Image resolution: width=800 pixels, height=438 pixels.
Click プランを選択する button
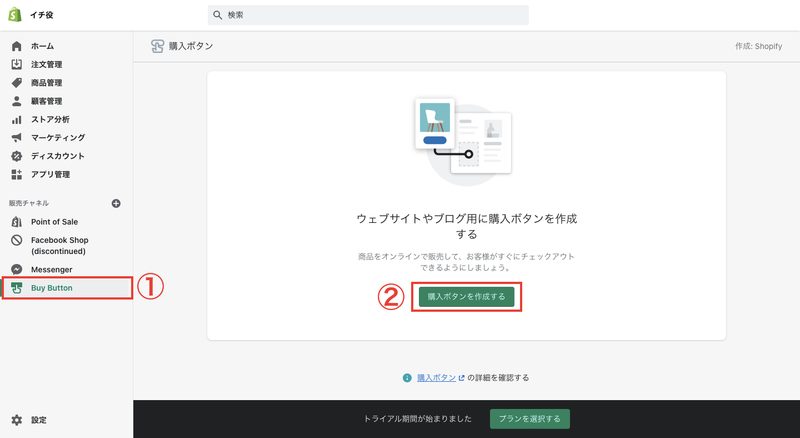(x=530, y=419)
